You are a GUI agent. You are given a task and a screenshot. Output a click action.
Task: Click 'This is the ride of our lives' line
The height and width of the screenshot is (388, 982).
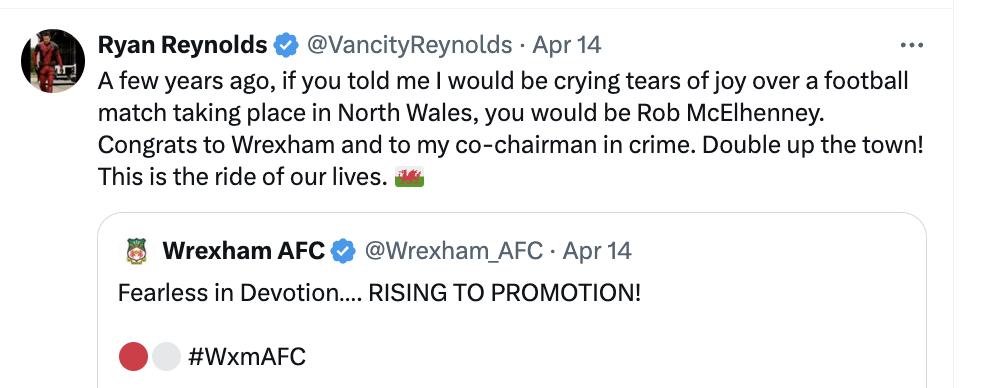point(242,178)
